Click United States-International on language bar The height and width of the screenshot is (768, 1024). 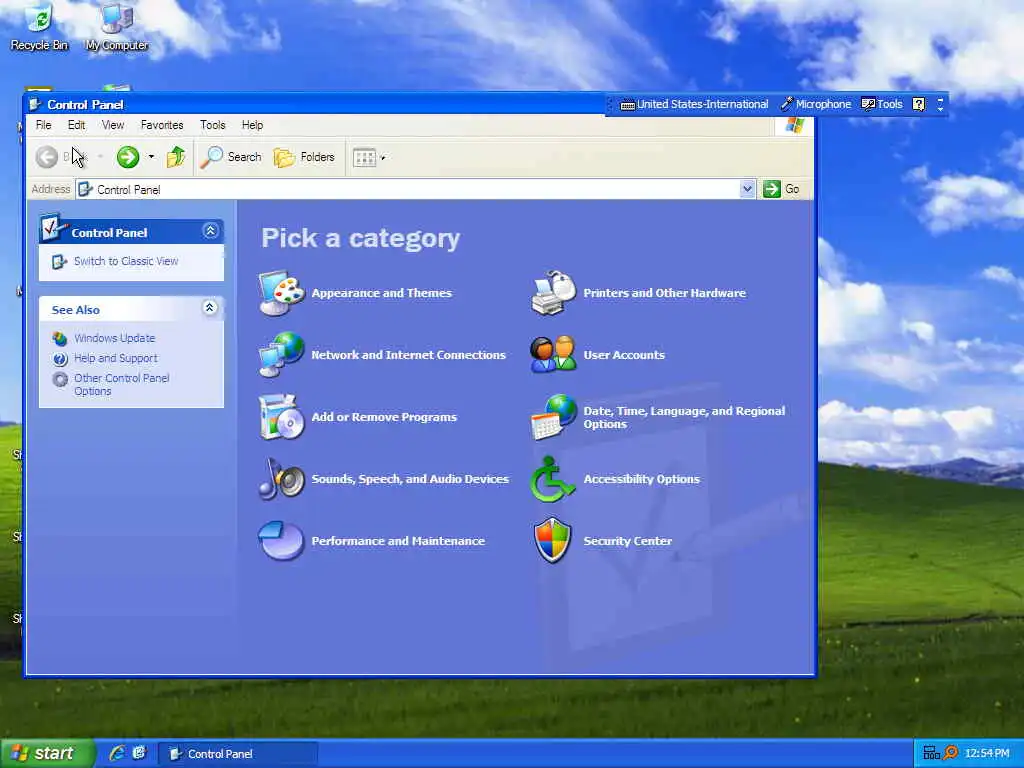[x=694, y=104]
